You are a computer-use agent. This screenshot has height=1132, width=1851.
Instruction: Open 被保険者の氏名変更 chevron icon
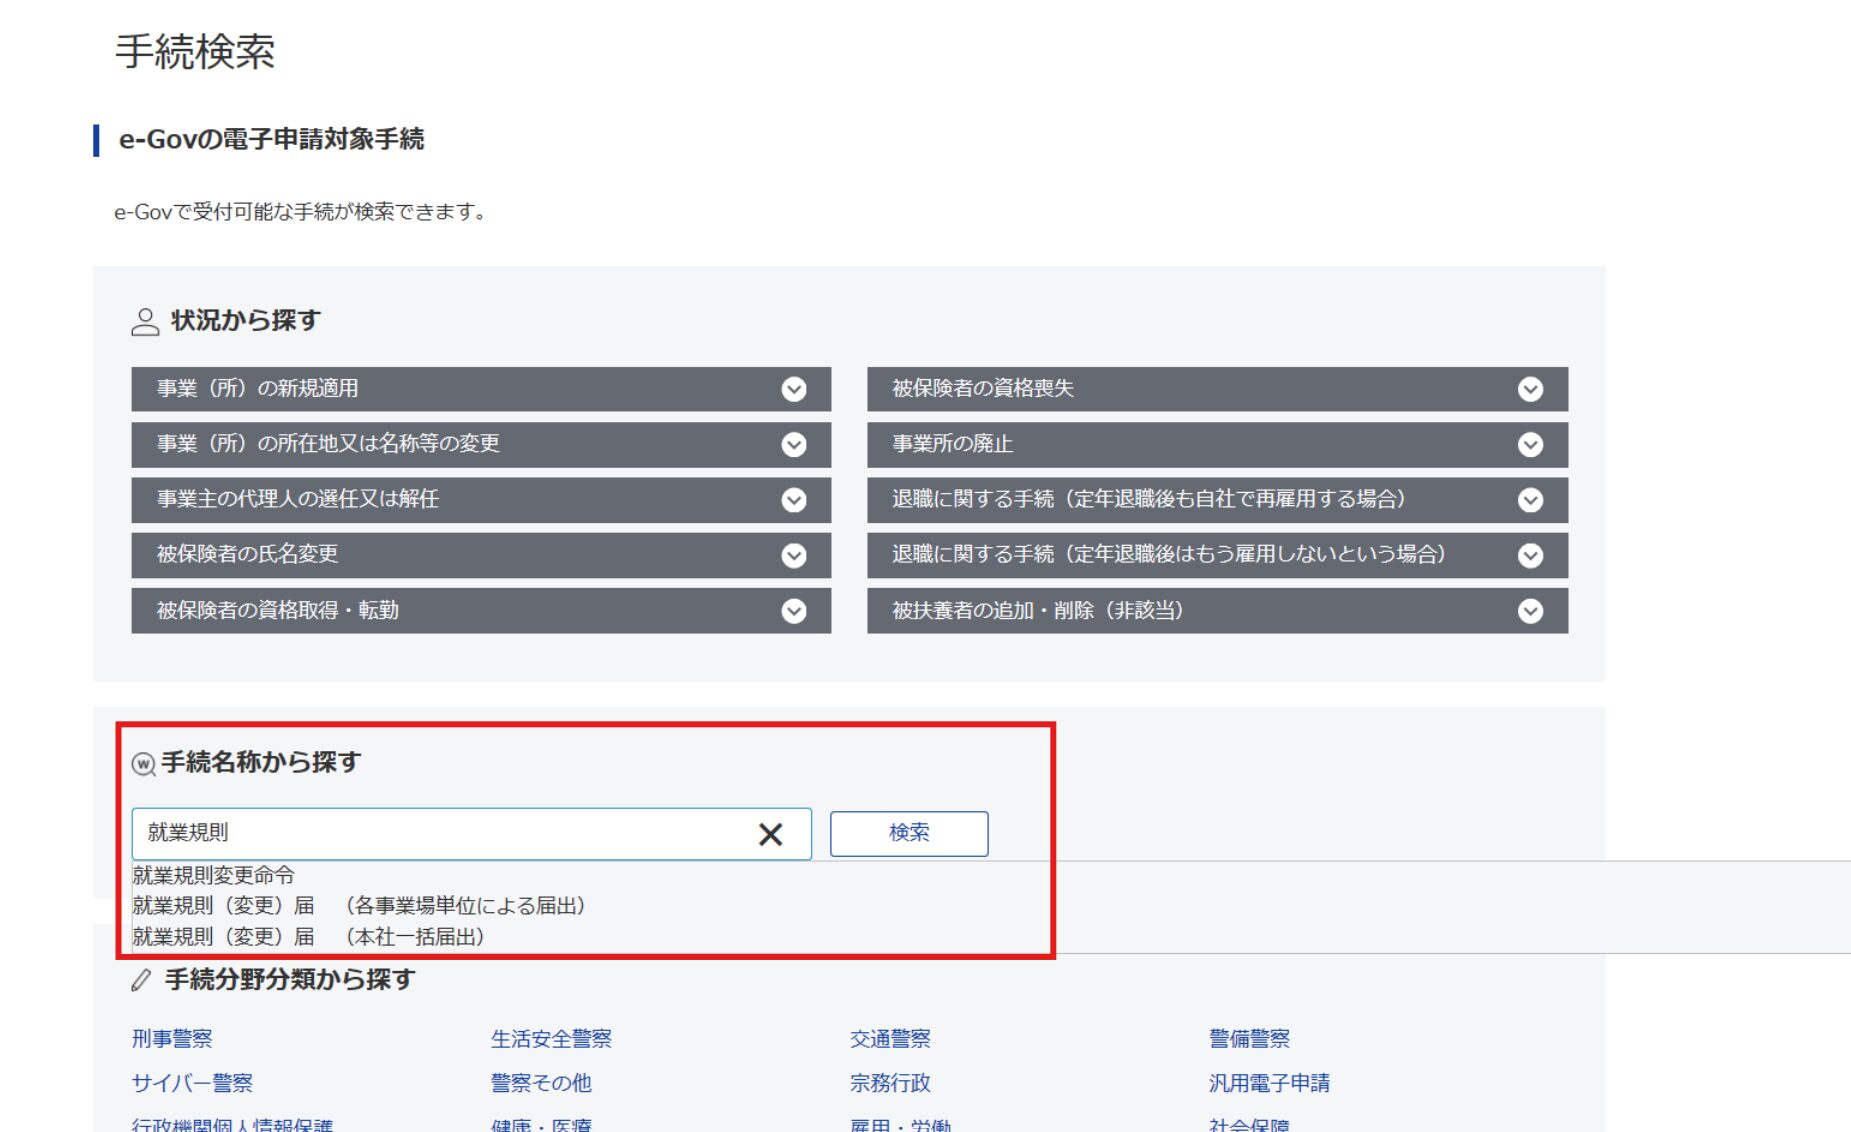tap(794, 555)
